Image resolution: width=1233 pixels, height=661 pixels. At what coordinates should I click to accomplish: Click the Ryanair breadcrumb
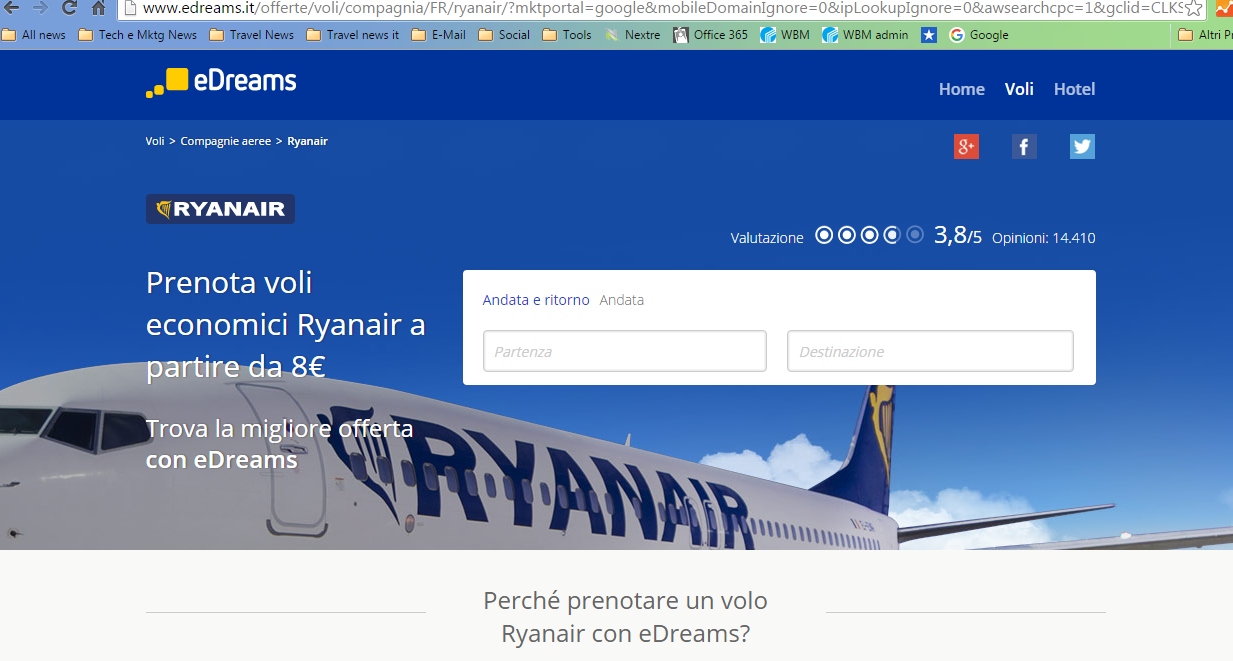click(x=308, y=141)
